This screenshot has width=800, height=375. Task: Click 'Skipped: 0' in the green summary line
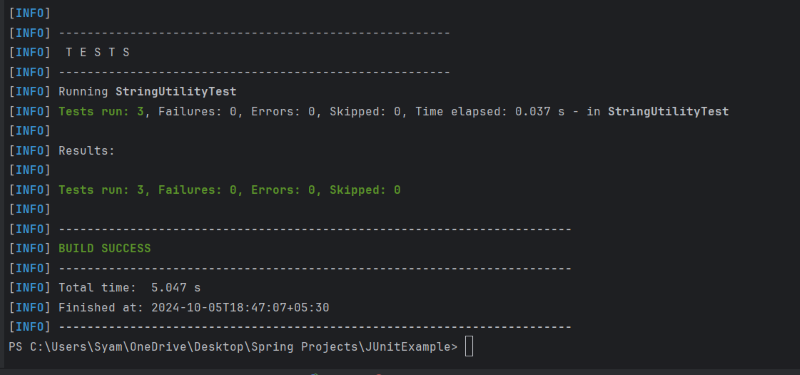[x=365, y=190]
